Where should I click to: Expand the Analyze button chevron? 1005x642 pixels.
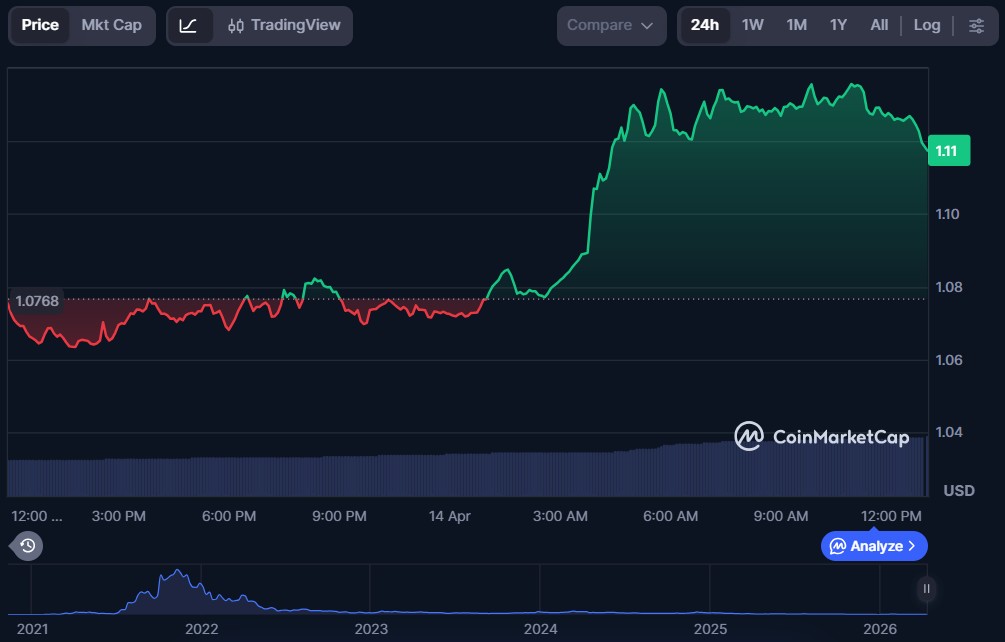point(911,546)
